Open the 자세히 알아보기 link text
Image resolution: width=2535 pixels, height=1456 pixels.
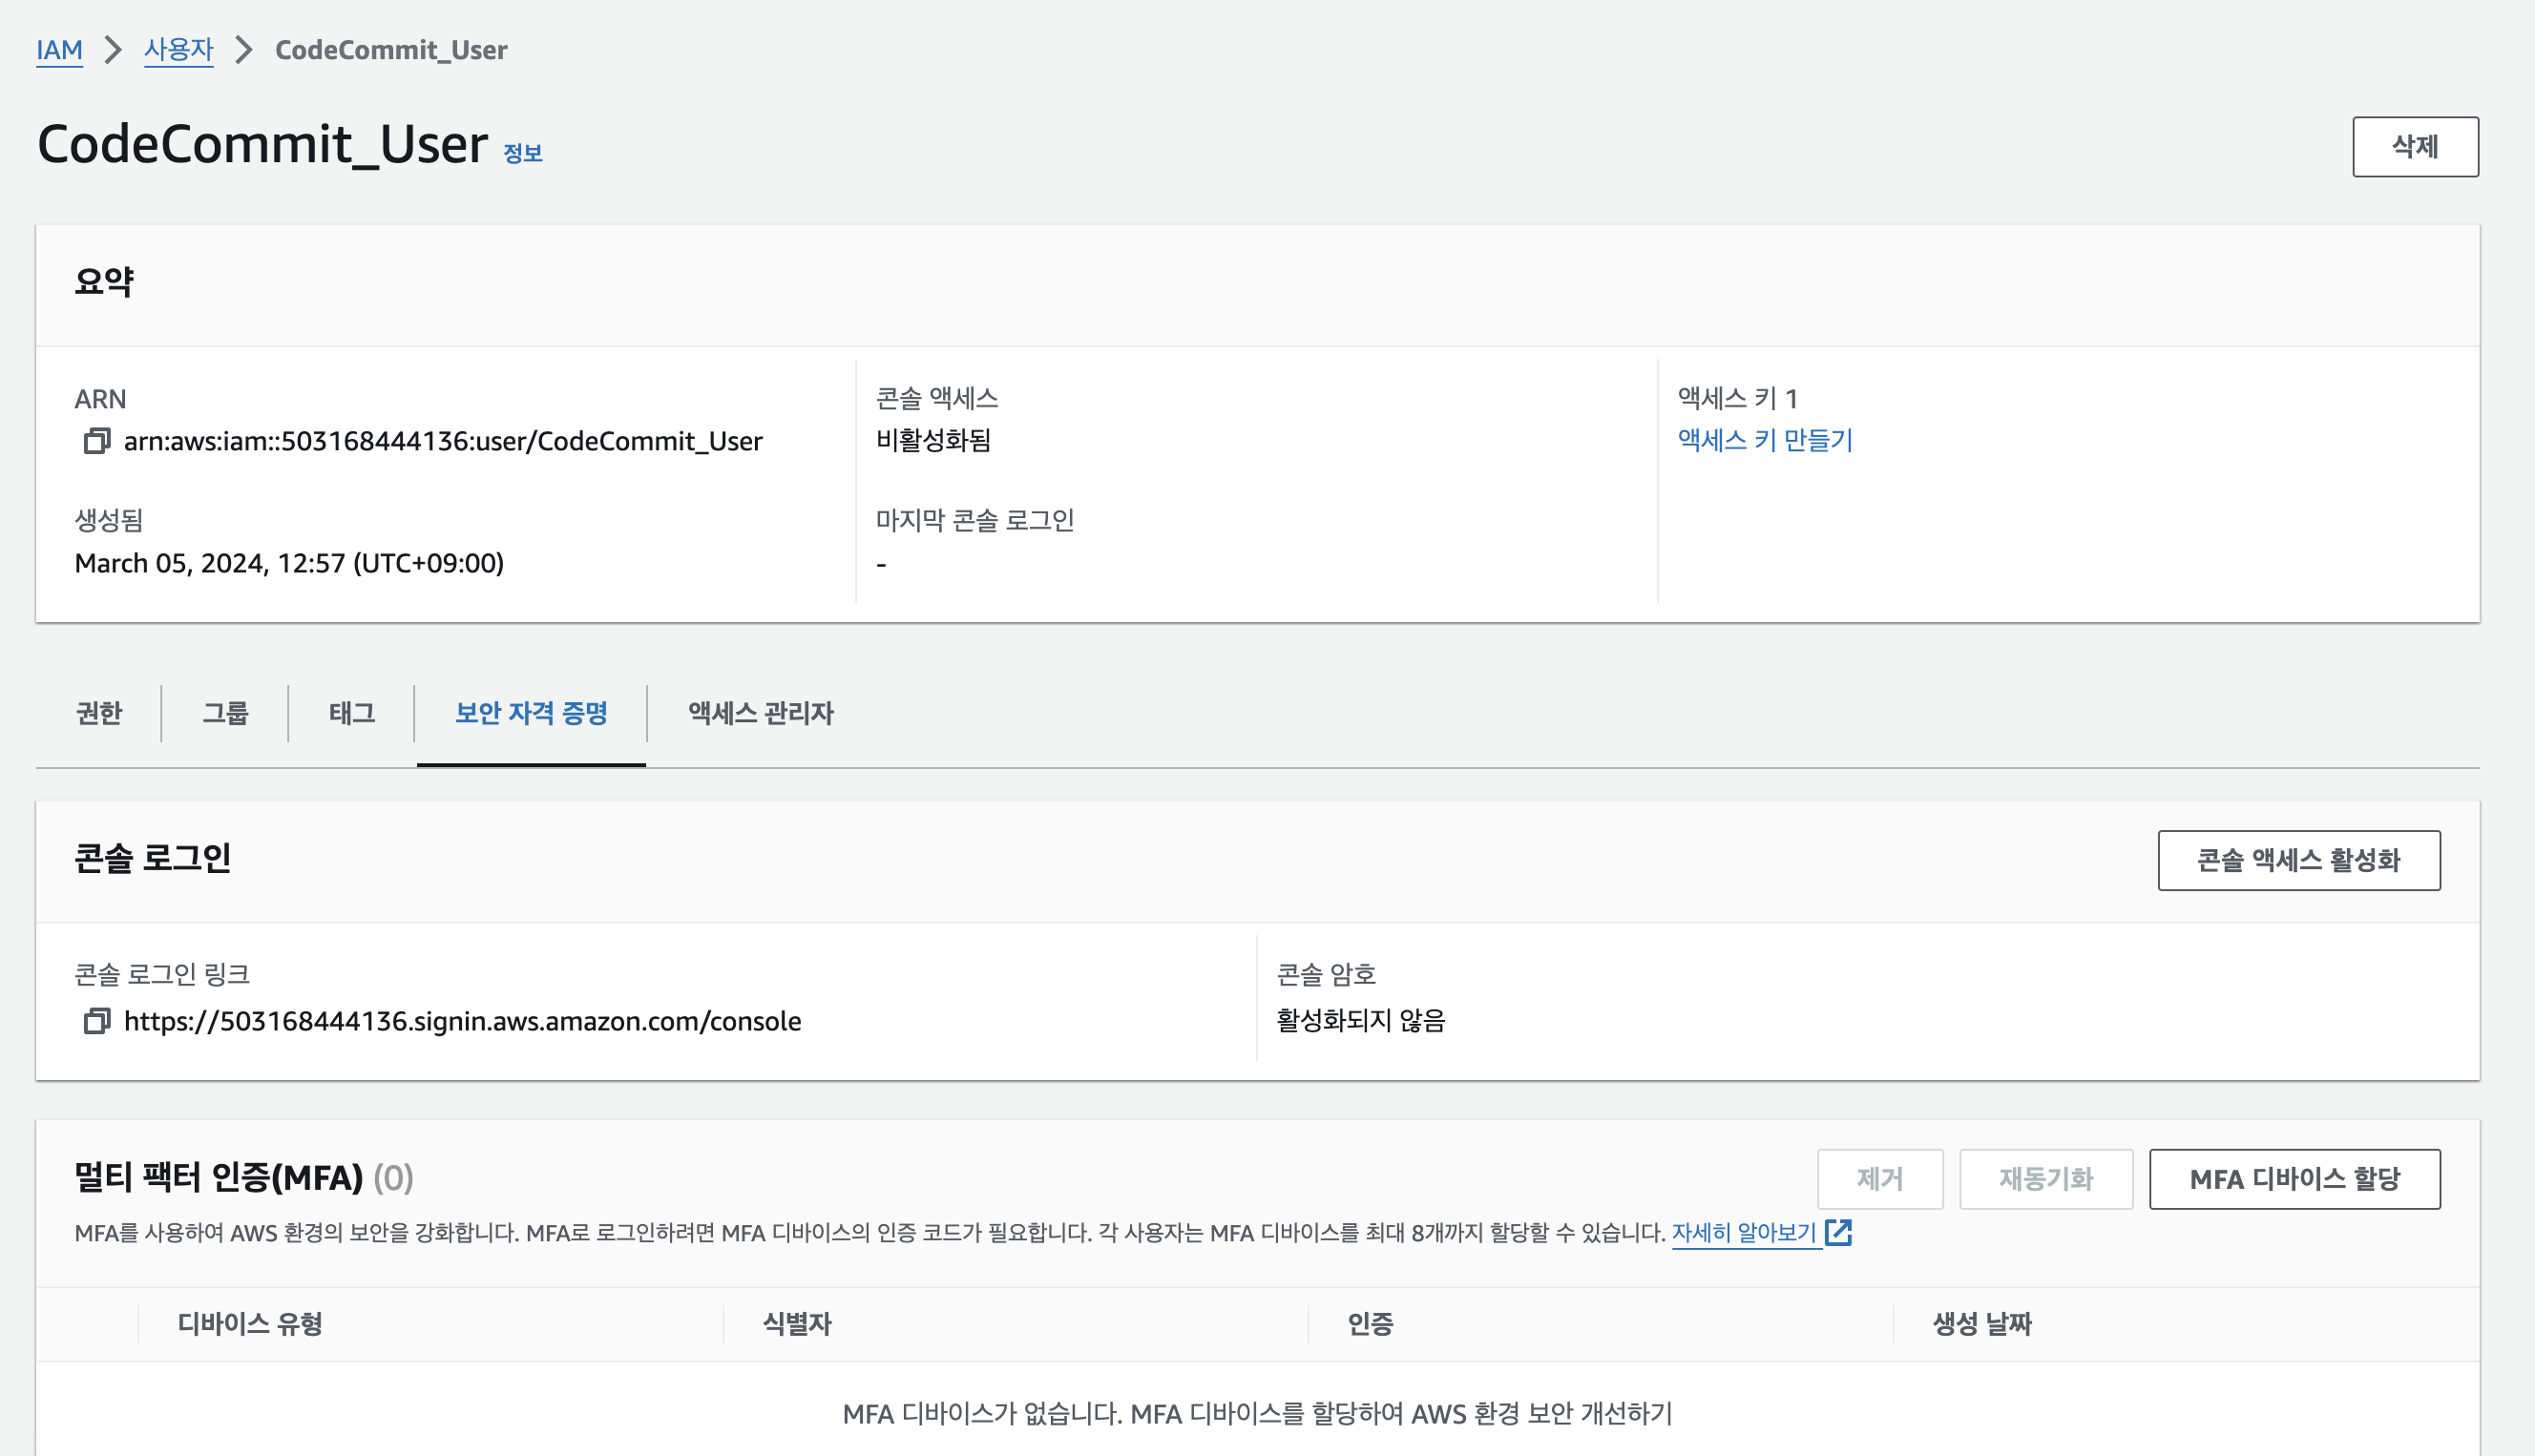(1743, 1233)
